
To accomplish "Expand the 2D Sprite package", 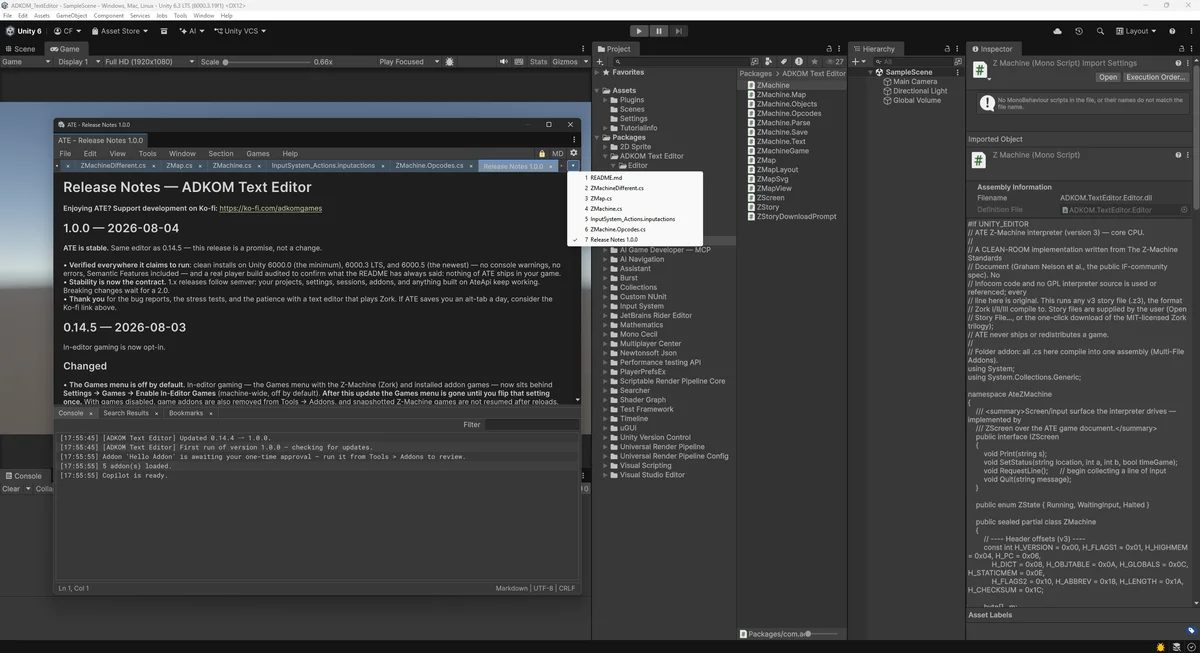I will pyautogui.click(x=606, y=147).
